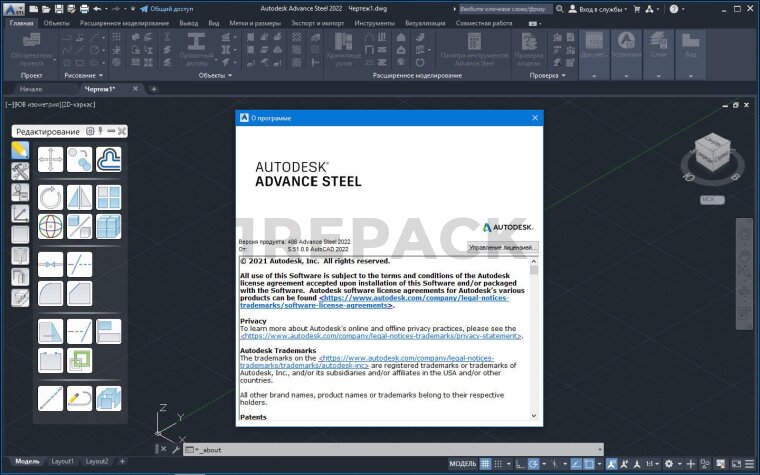Click the Управление лицензией button
760x475 pixels.
tap(503, 246)
